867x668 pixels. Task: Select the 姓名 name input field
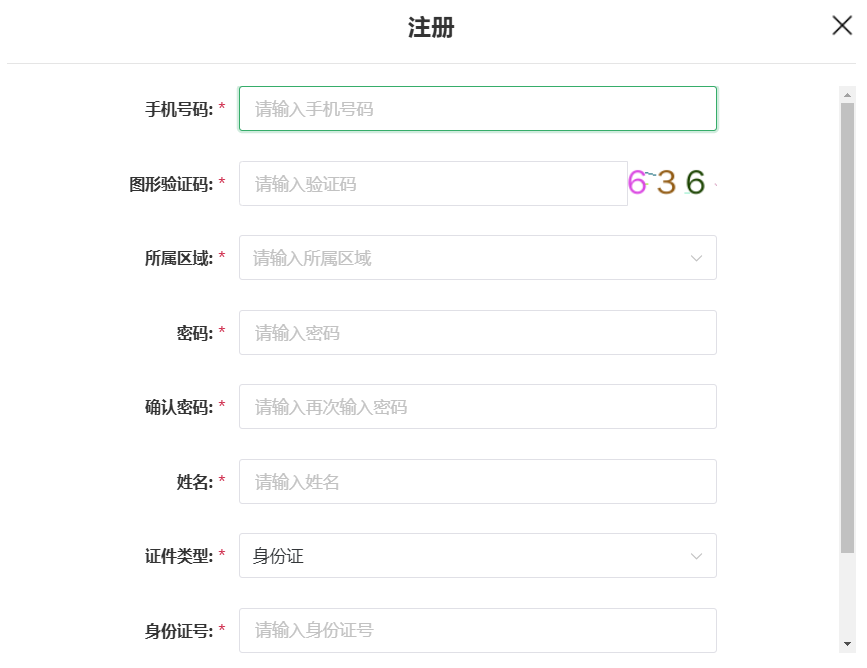pos(478,481)
